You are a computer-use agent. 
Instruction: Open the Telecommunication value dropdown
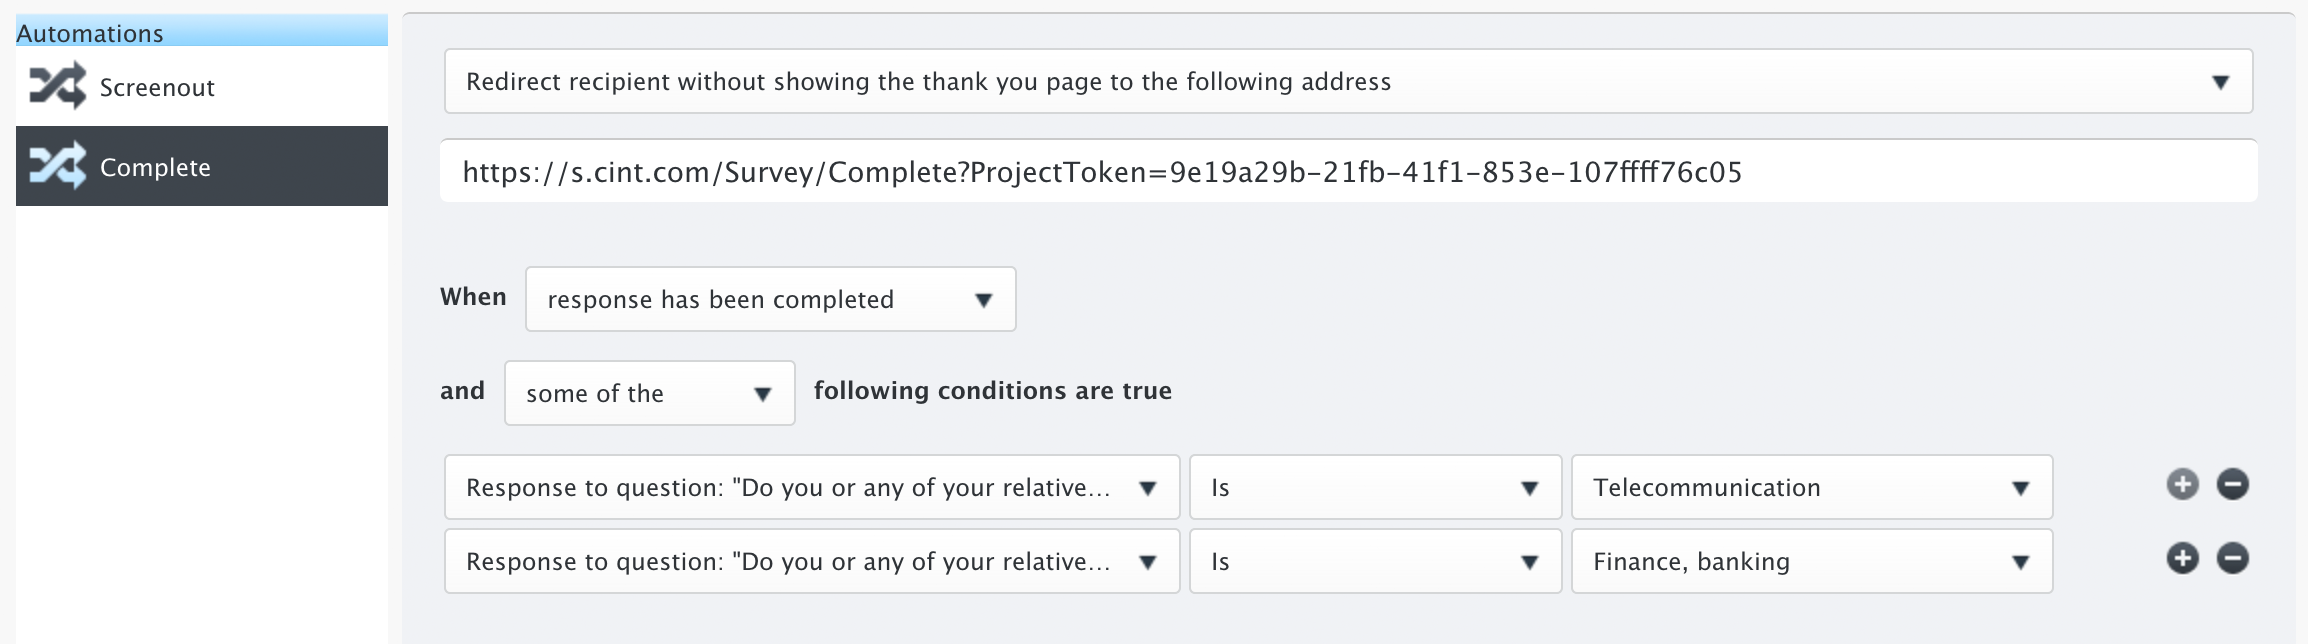point(1812,487)
